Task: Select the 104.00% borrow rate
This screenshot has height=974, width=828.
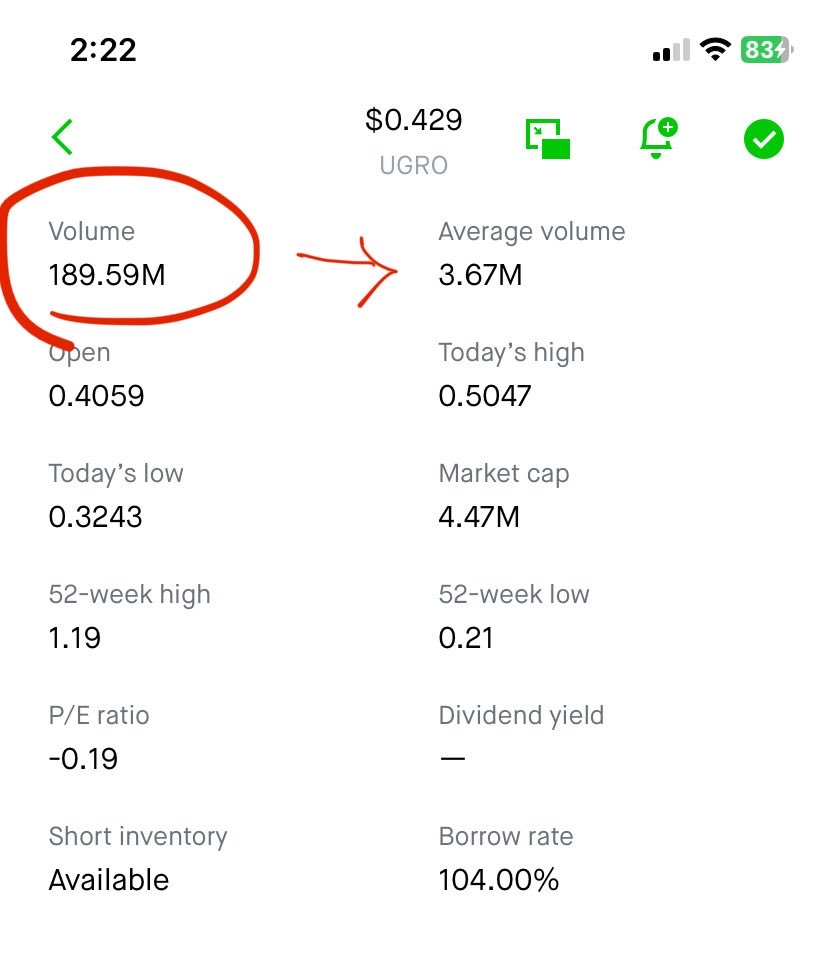Action: click(x=499, y=881)
